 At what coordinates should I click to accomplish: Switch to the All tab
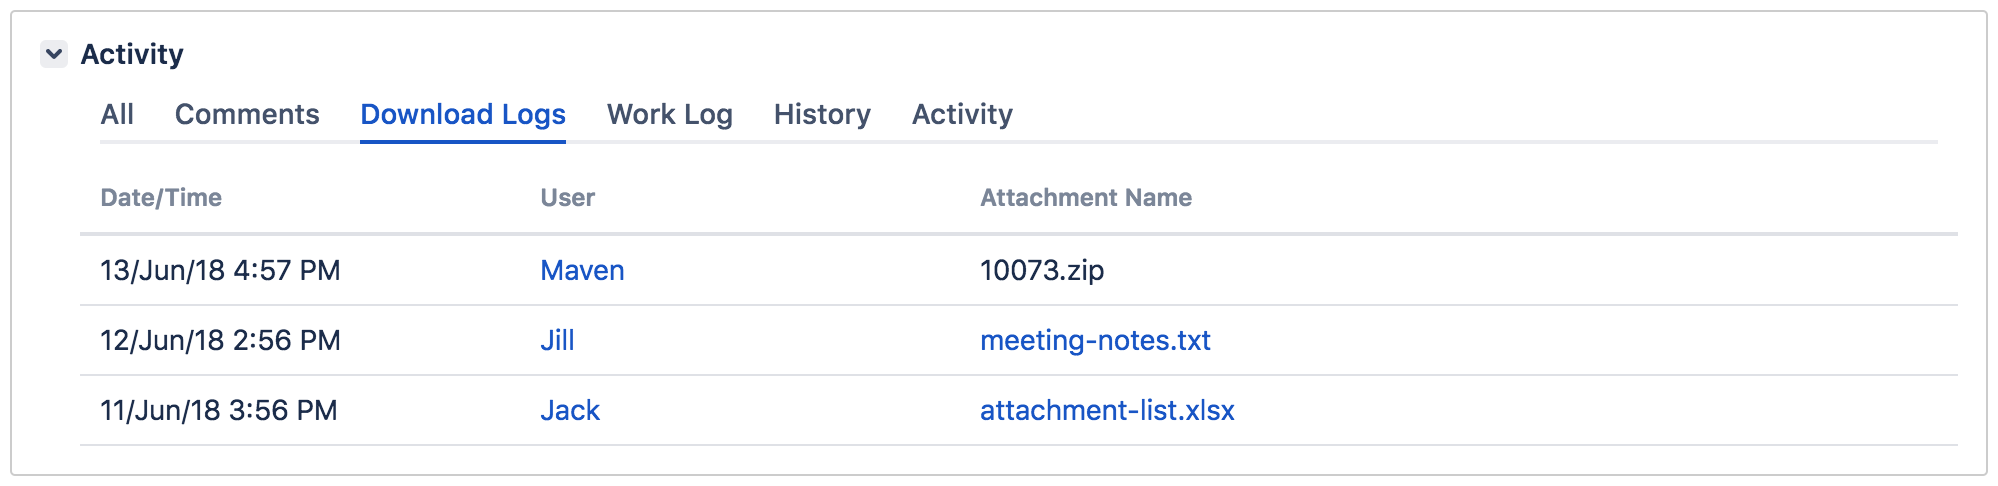pos(117,115)
